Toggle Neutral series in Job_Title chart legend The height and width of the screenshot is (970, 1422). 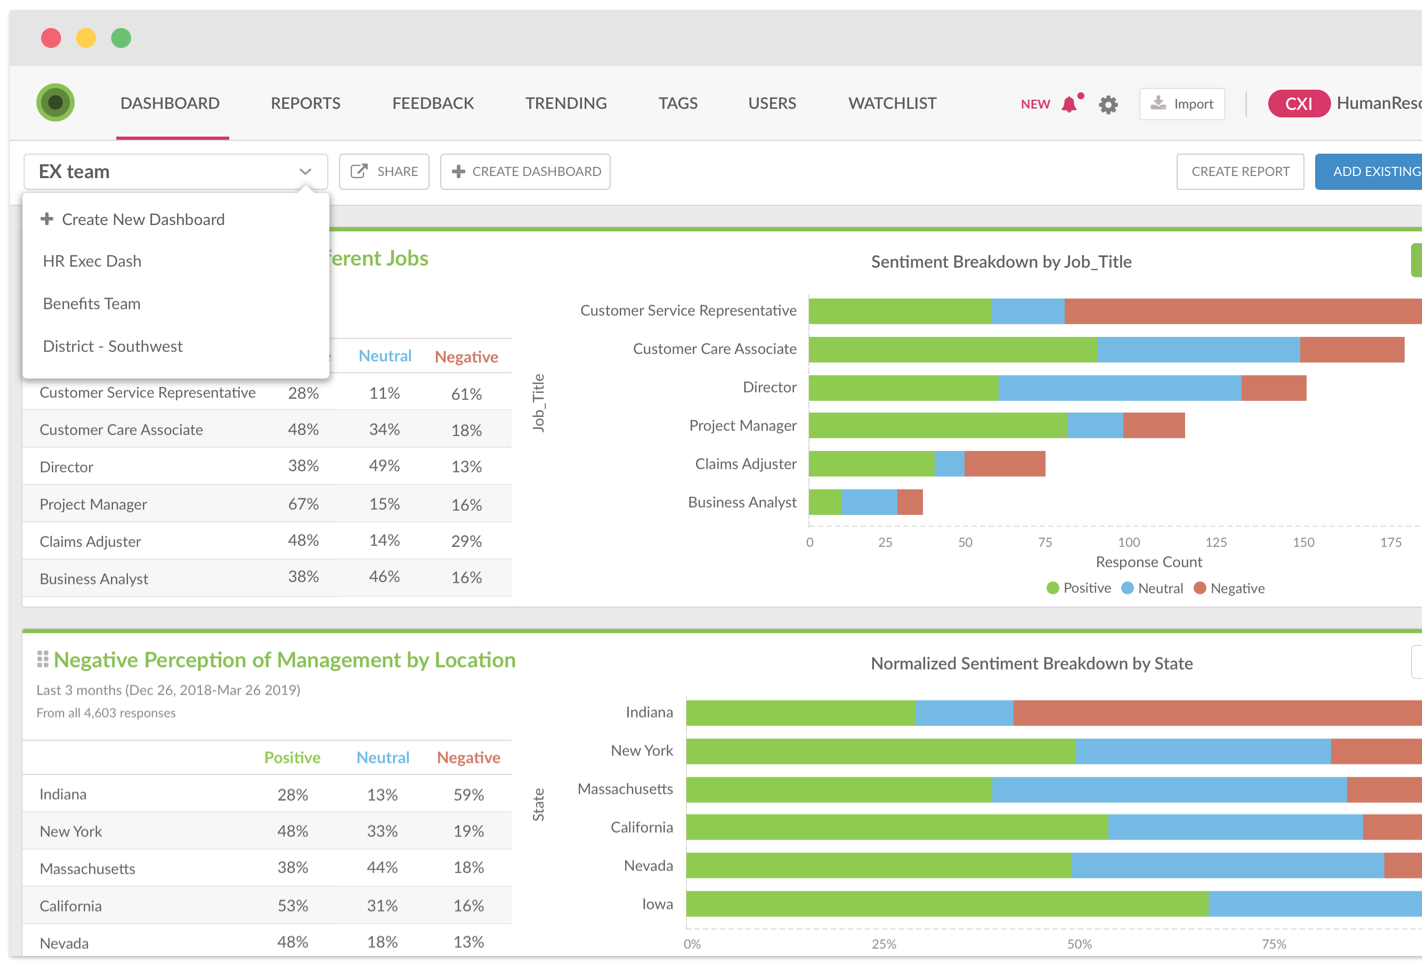(x=1152, y=588)
